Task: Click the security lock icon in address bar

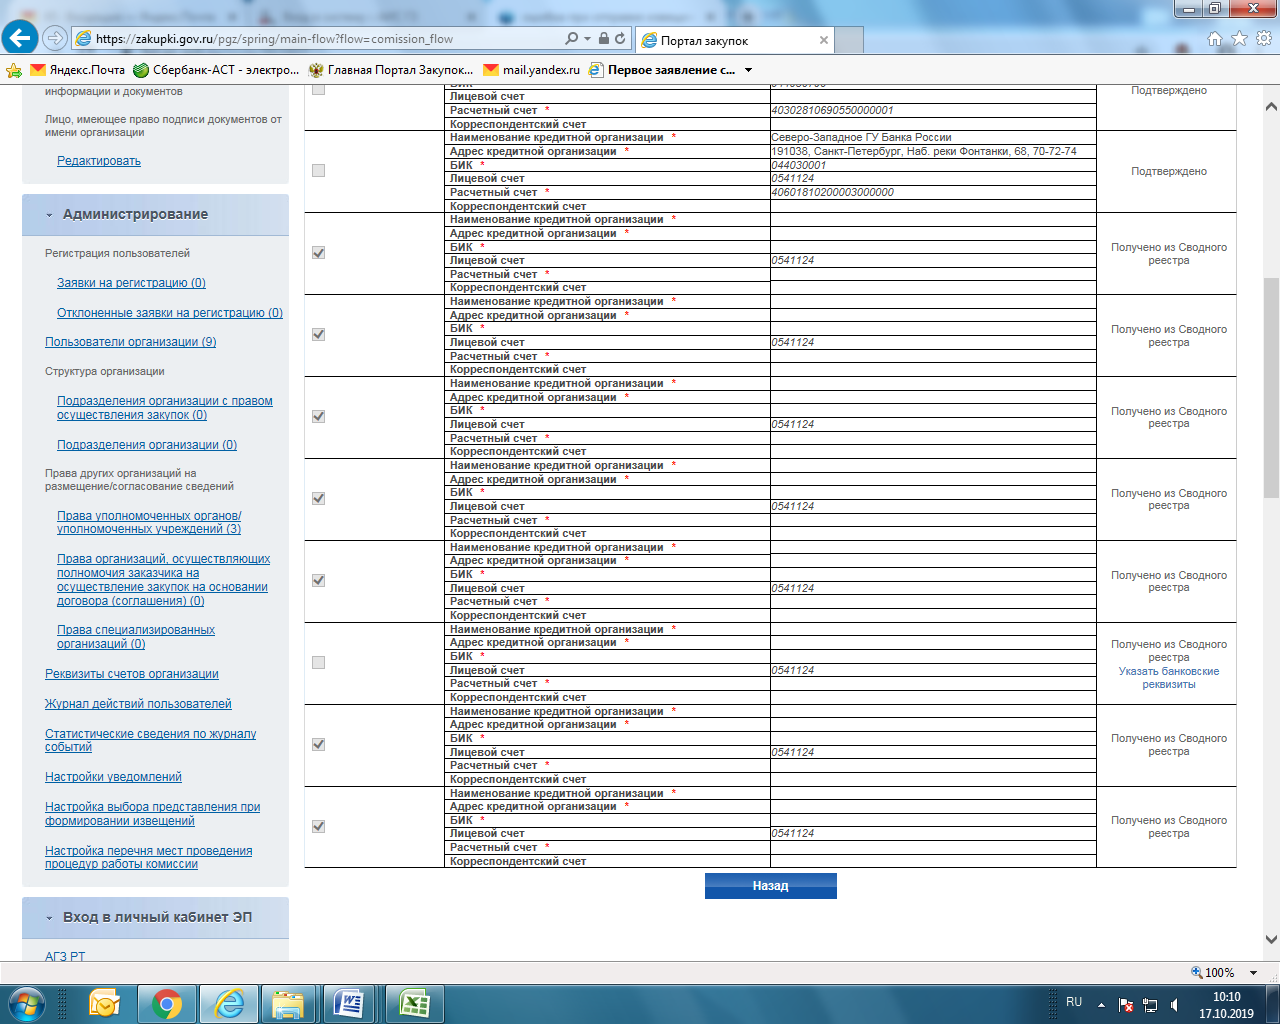Action: [x=603, y=39]
